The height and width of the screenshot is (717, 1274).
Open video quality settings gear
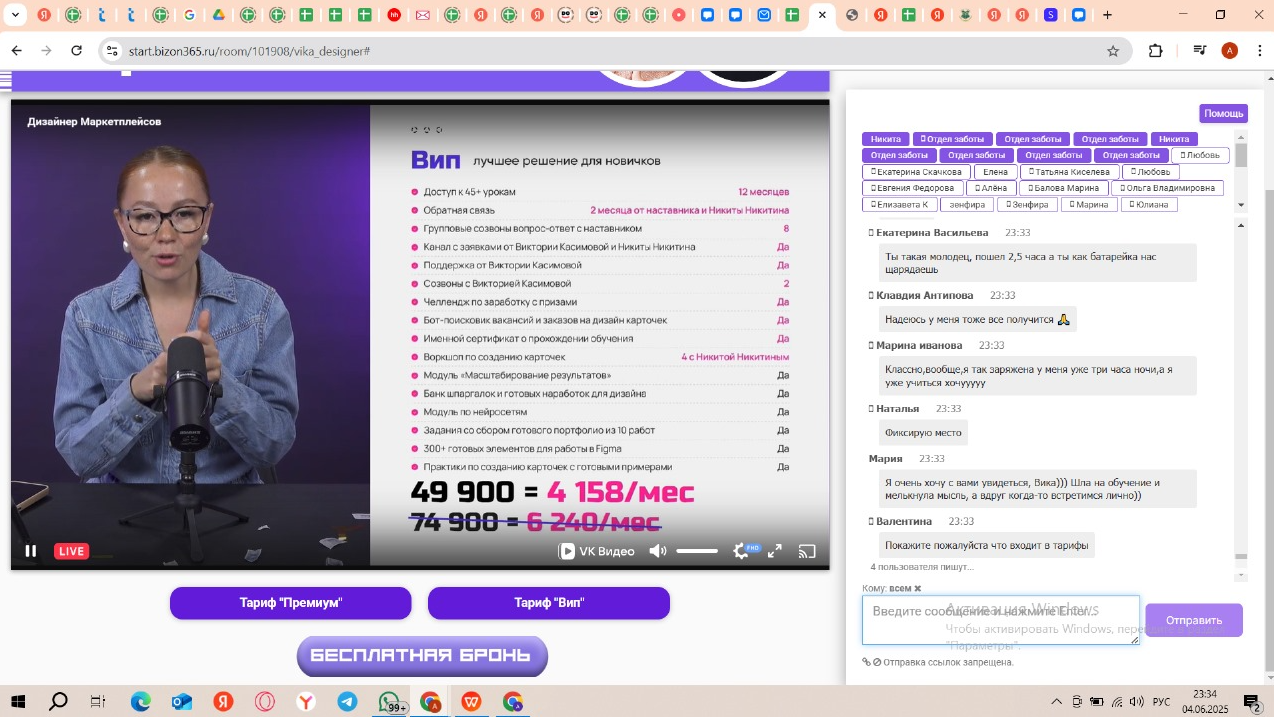741,551
